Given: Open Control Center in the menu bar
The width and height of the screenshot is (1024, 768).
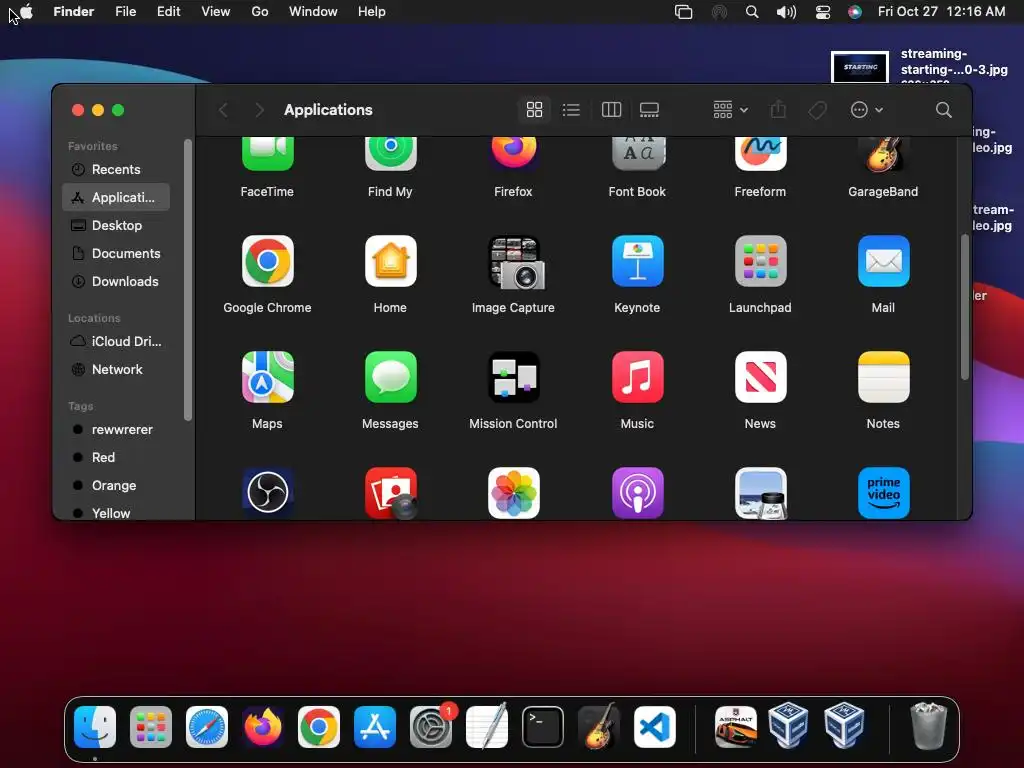Looking at the screenshot, I should [x=823, y=12].
